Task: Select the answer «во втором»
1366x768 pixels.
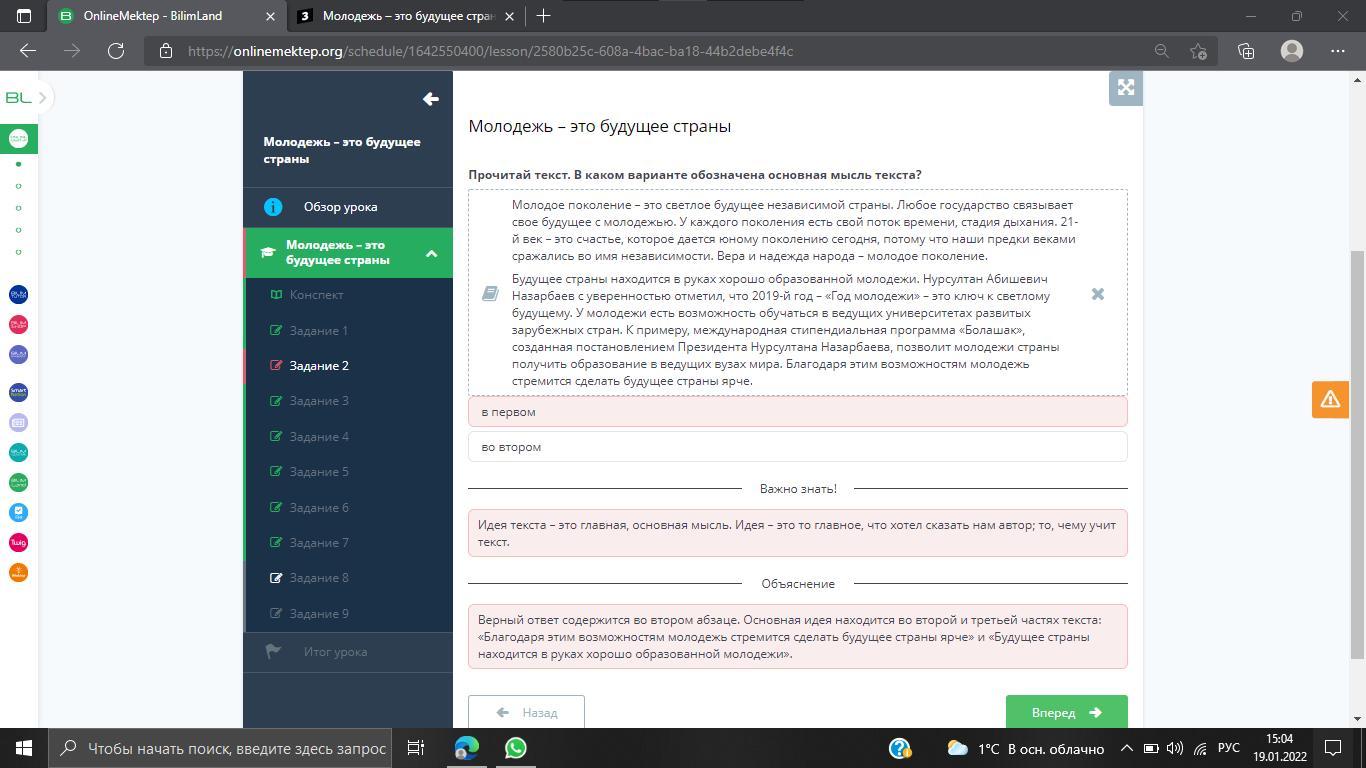Action: [798, 447]
